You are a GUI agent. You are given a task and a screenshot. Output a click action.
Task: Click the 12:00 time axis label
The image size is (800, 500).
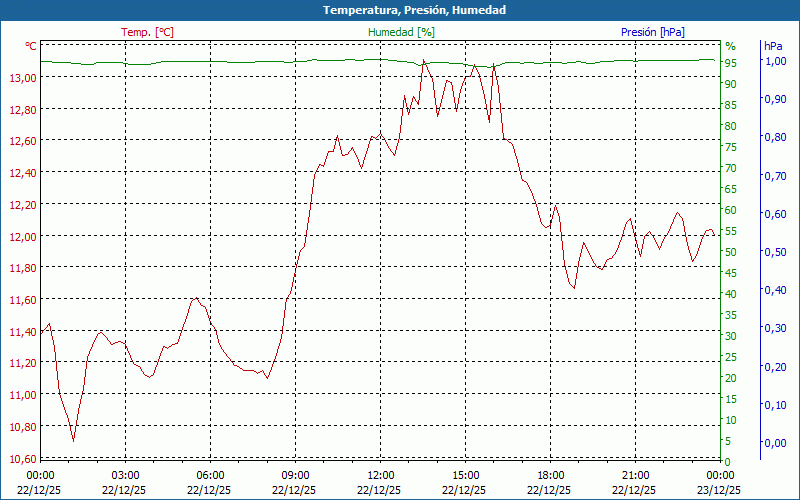(x=381, y=475)
